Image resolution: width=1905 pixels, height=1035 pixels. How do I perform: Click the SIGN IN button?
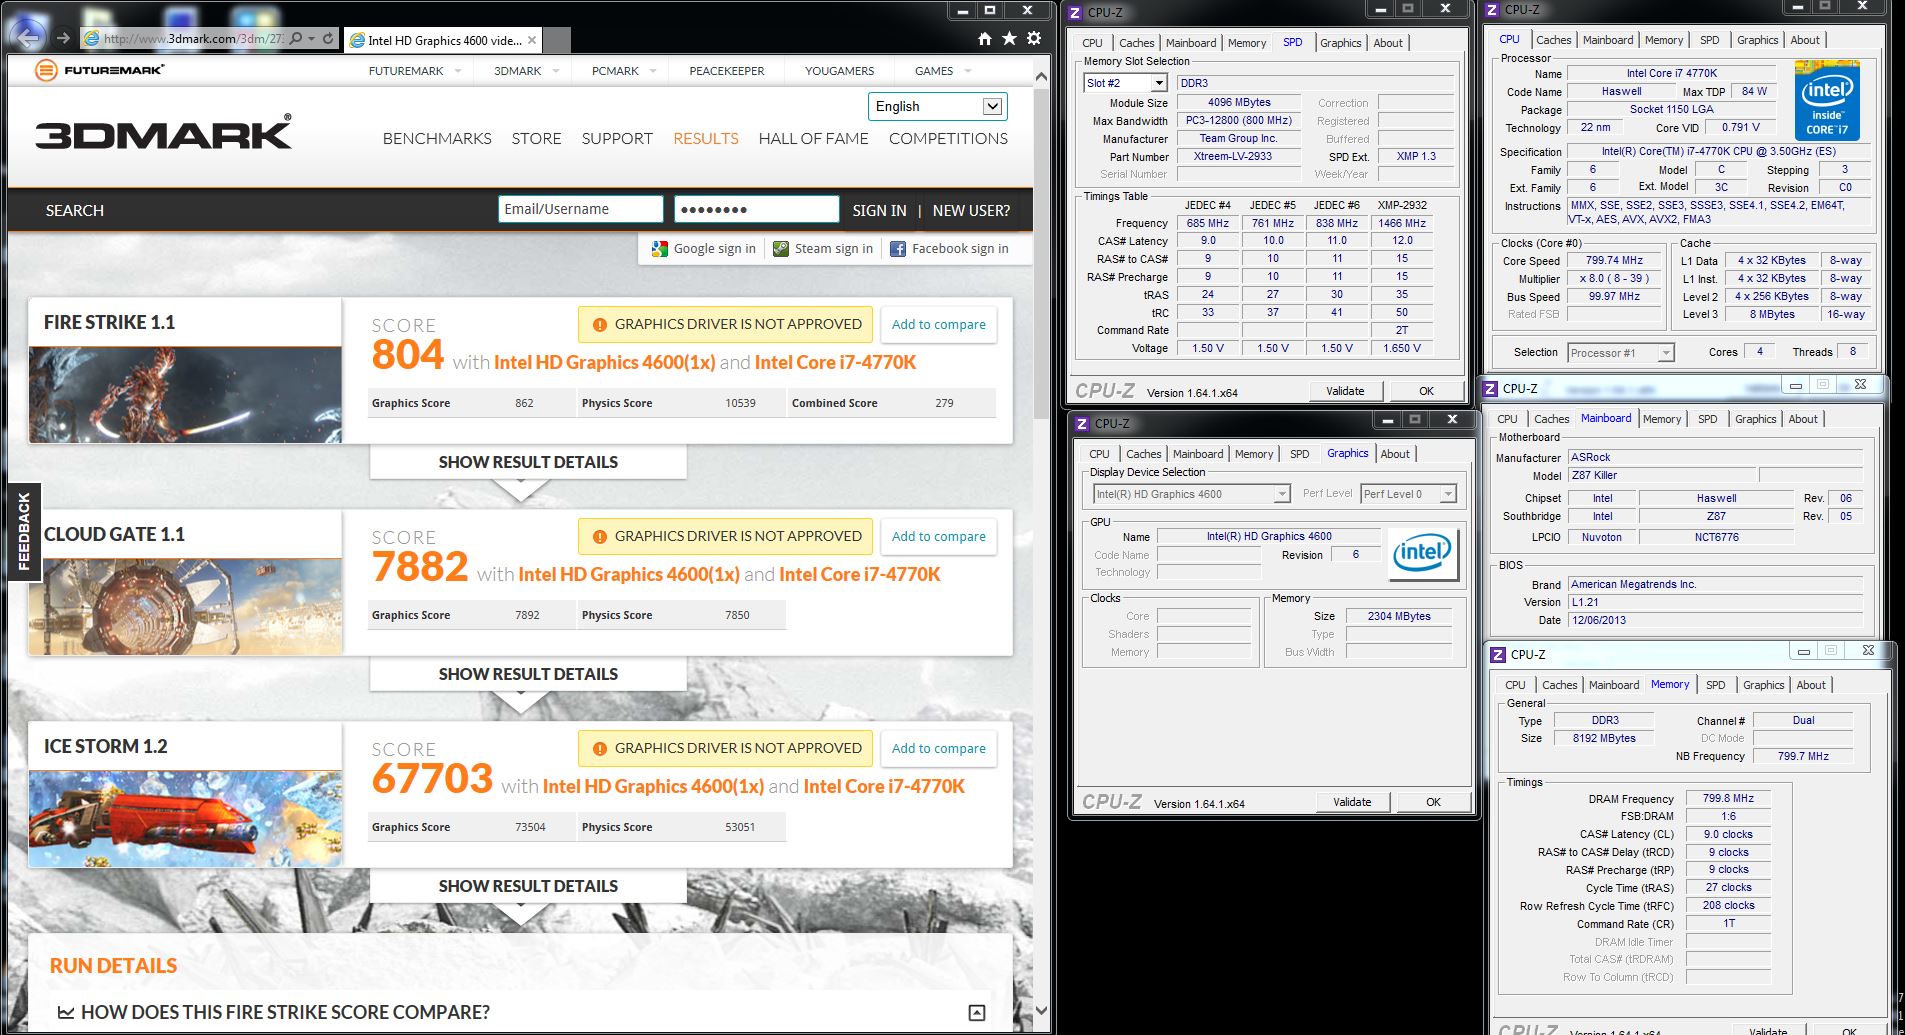(879, 211)
